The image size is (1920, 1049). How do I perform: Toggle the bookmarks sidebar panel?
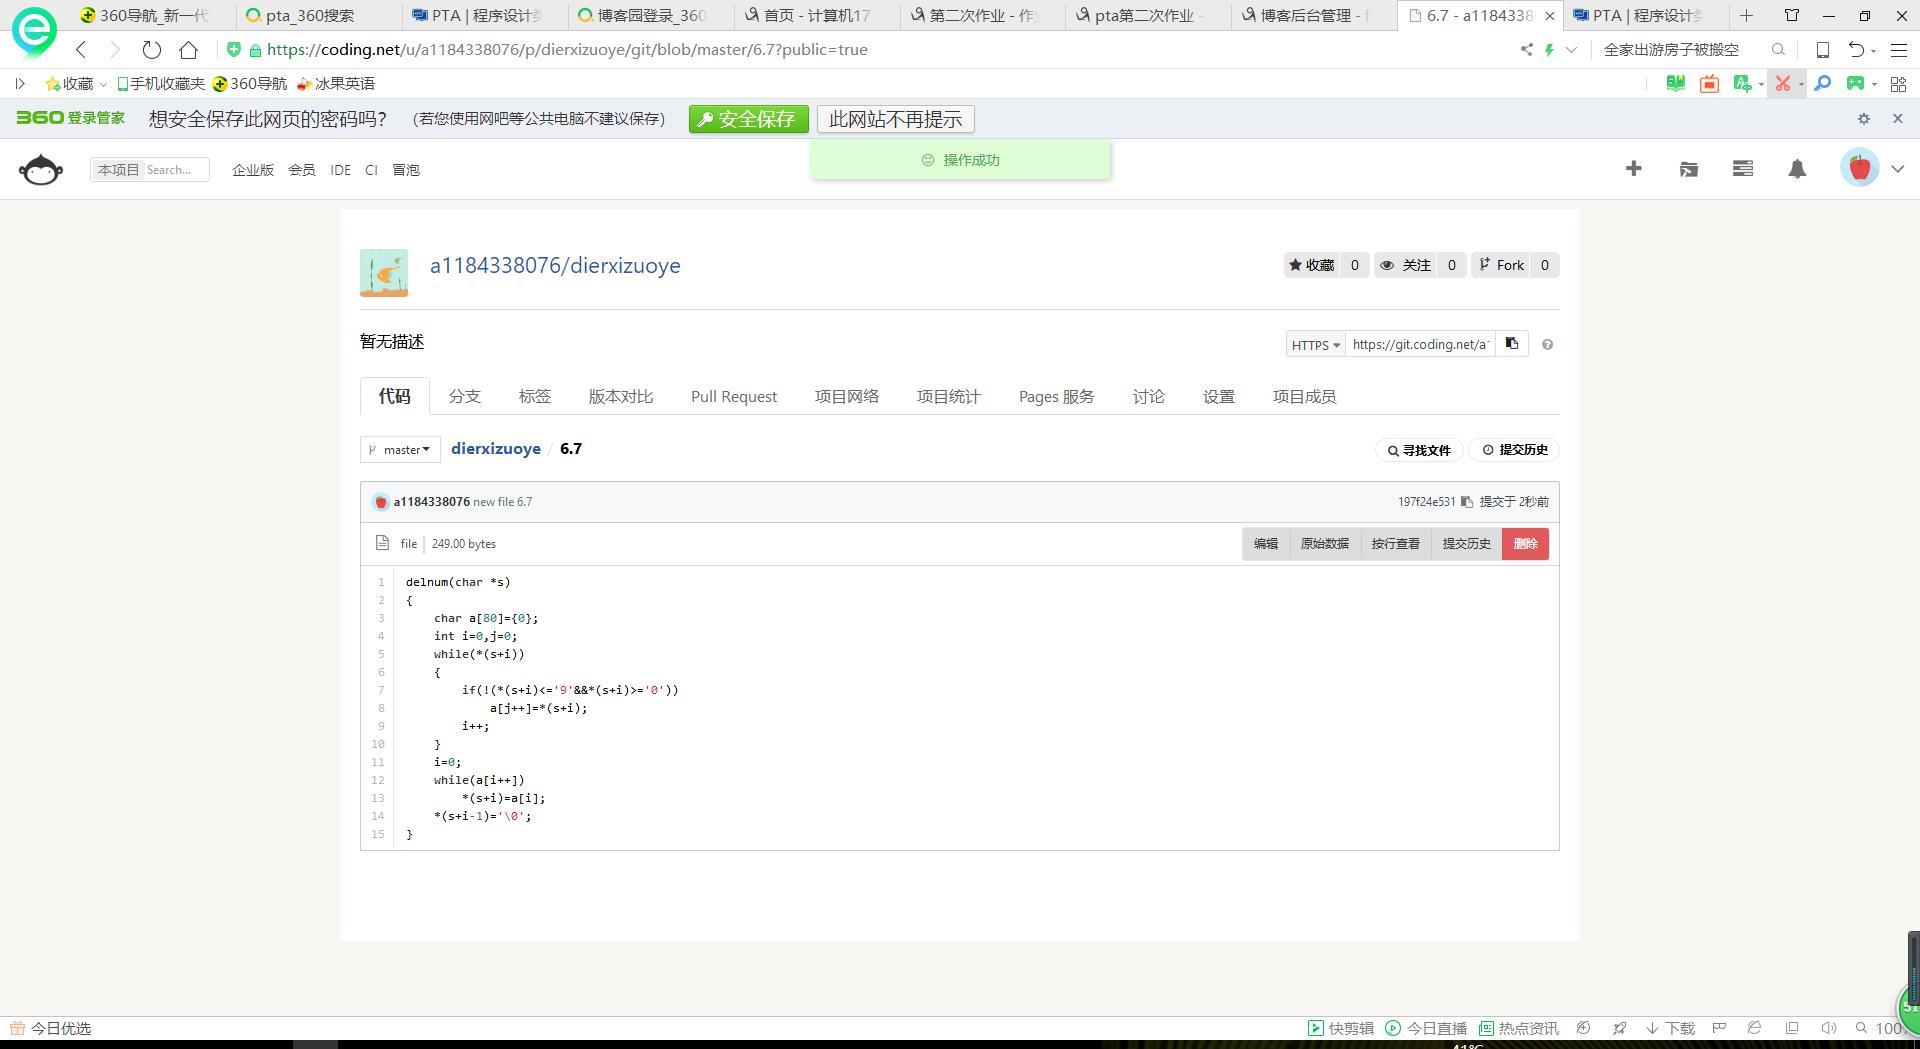tap(19, 84)
